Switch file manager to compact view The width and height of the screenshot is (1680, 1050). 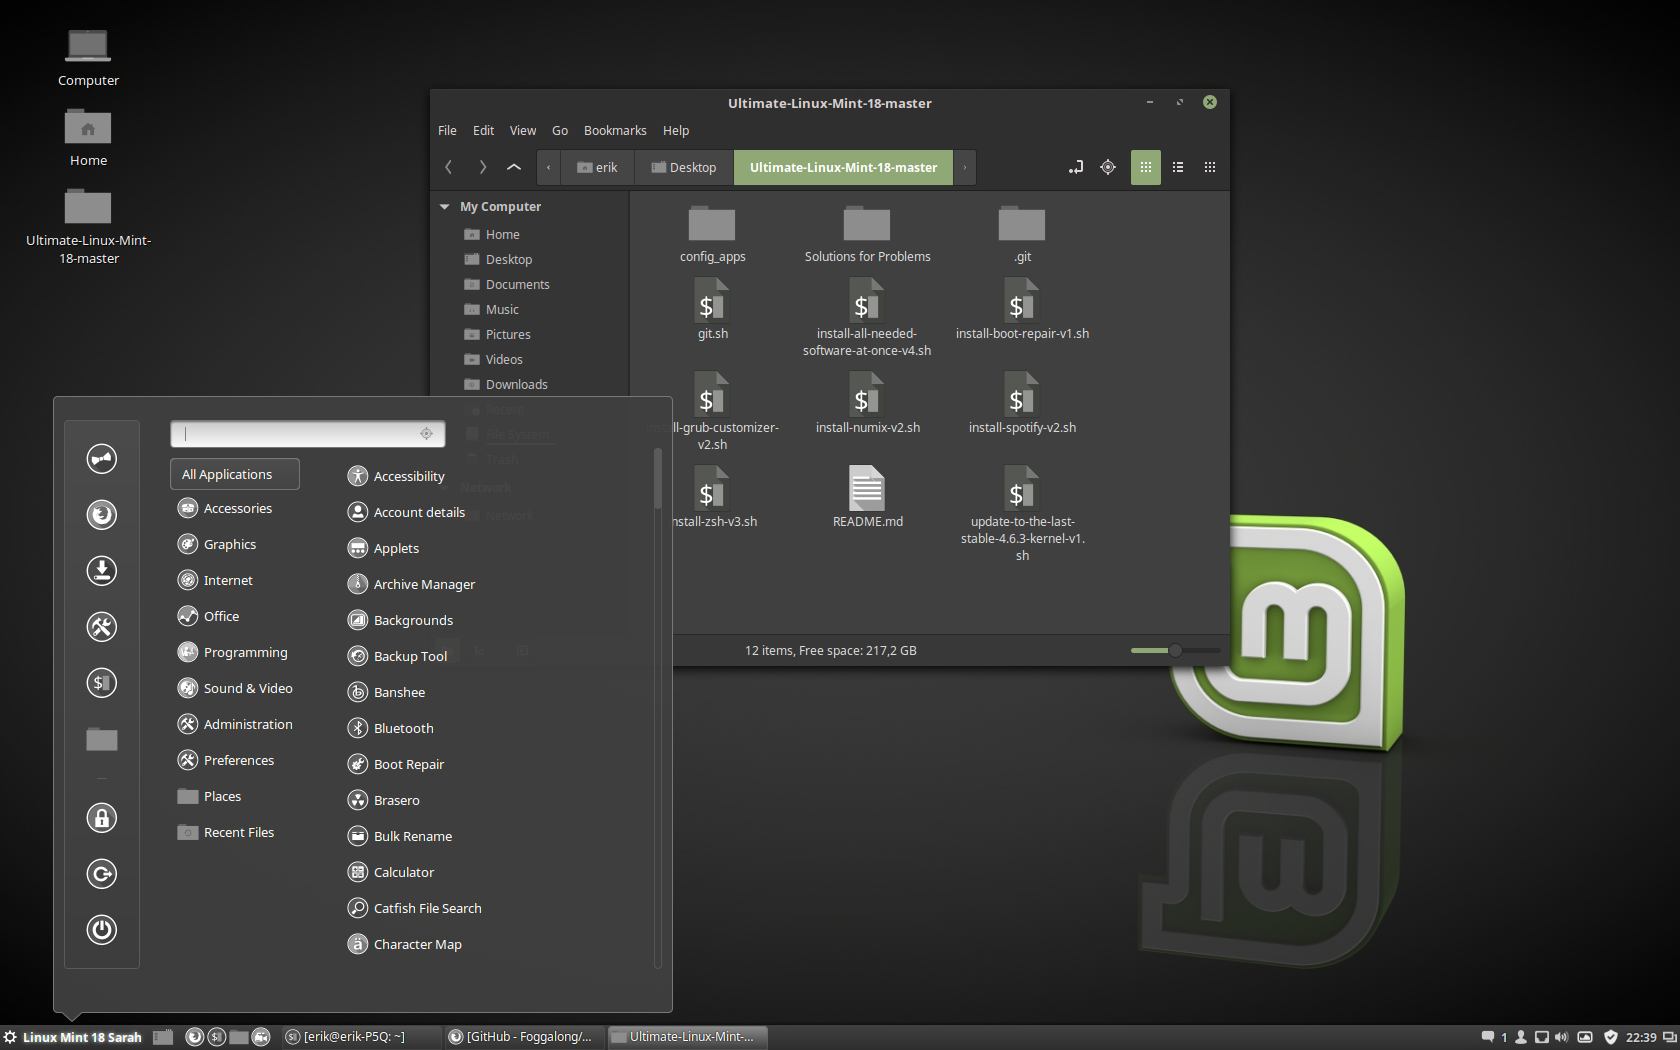1210,167
